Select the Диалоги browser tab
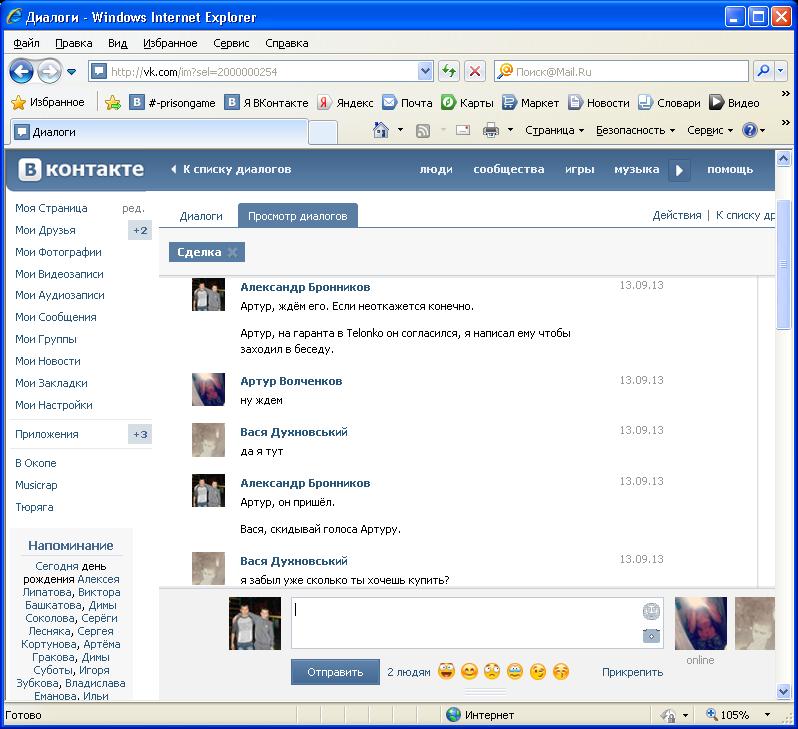 pyautogui.click(x=159, y=132)
